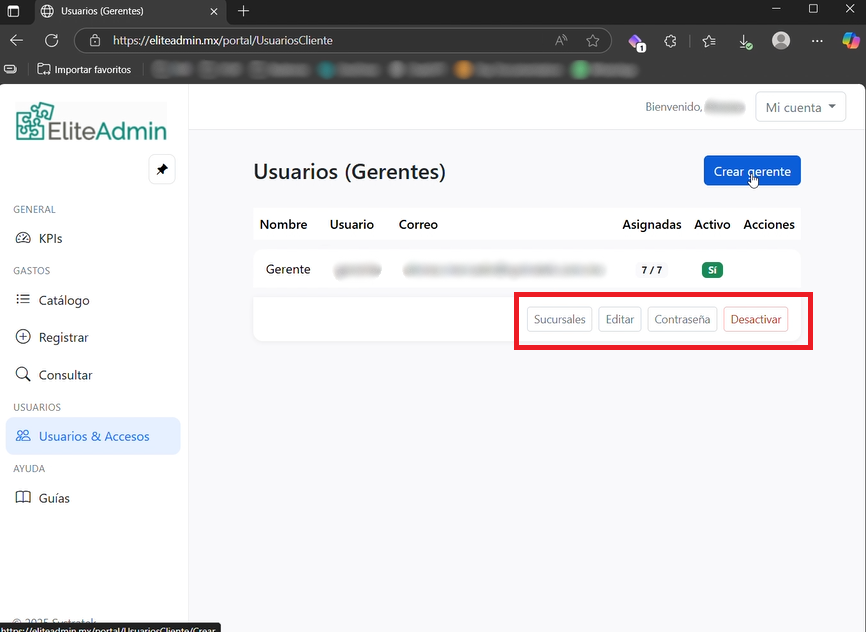Click the EliteAdmin logo
Screen dimensions: 866x632
(91, 122)
